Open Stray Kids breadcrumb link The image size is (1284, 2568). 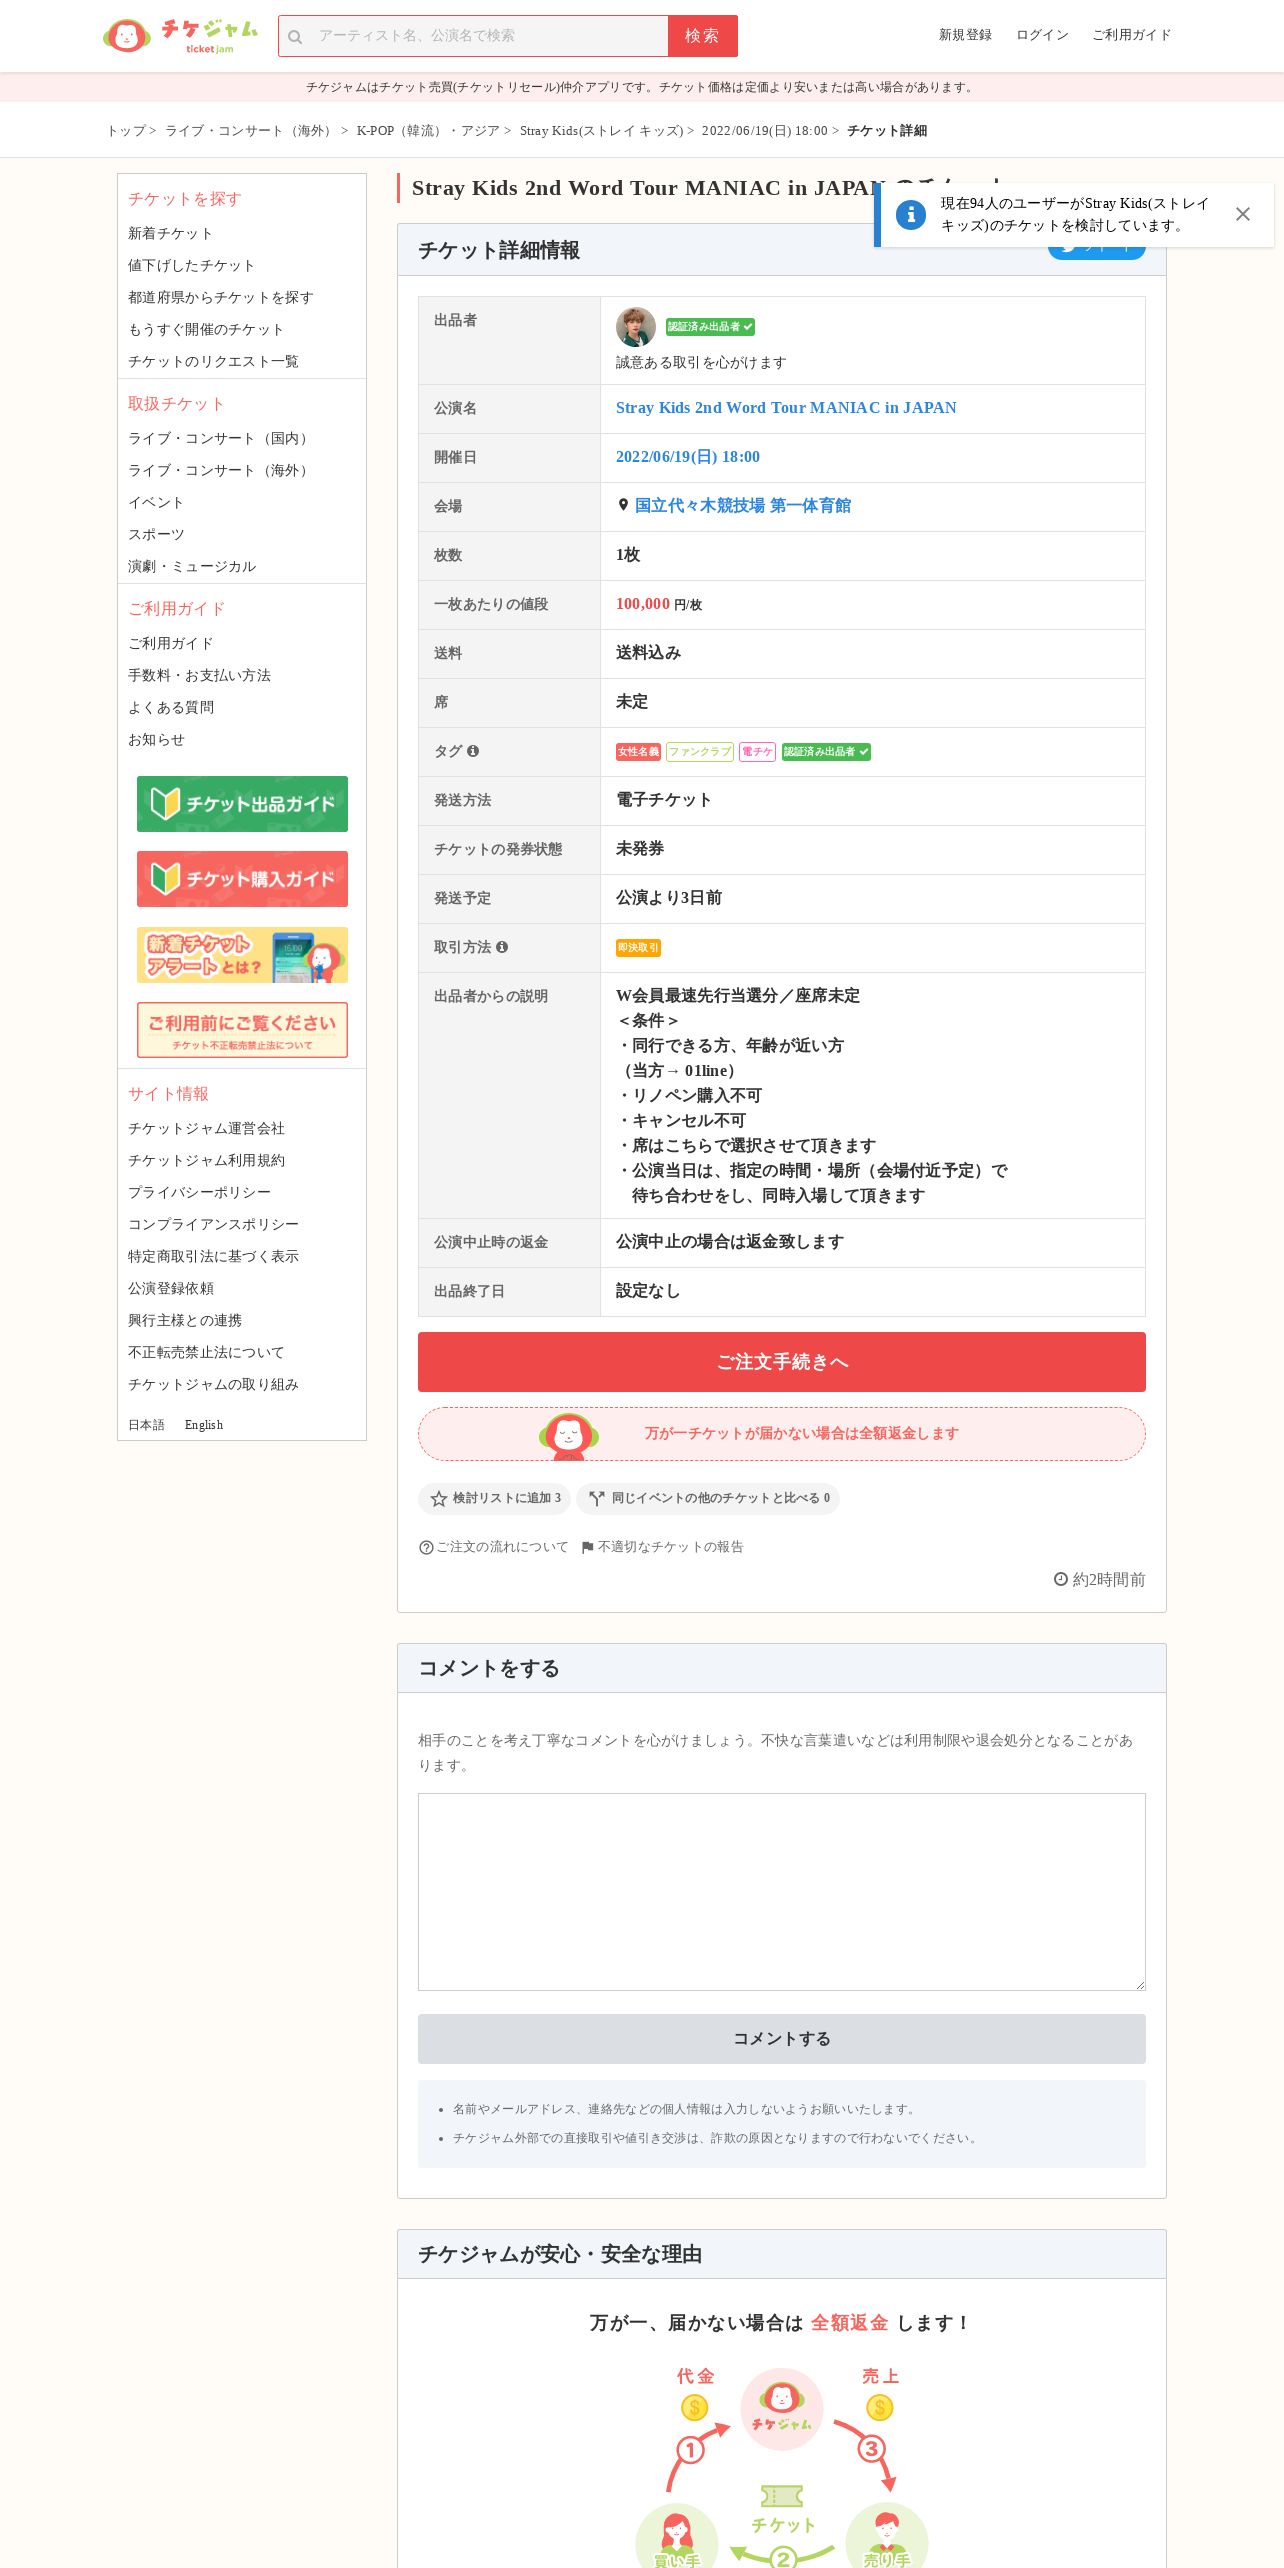click(601, 131)
